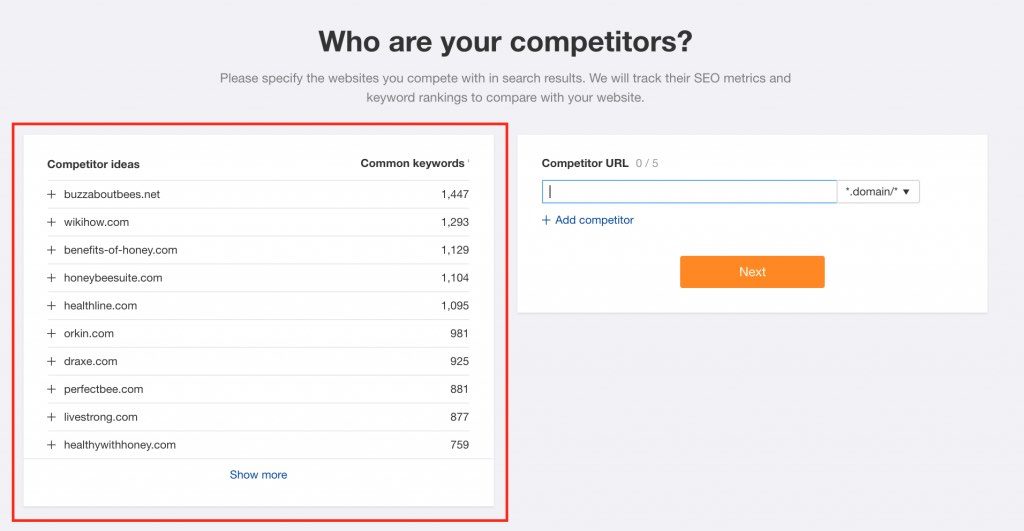Open the *.domain/* mode dropdown
The height and width of the screenshot is (531, 1024).
879,192
